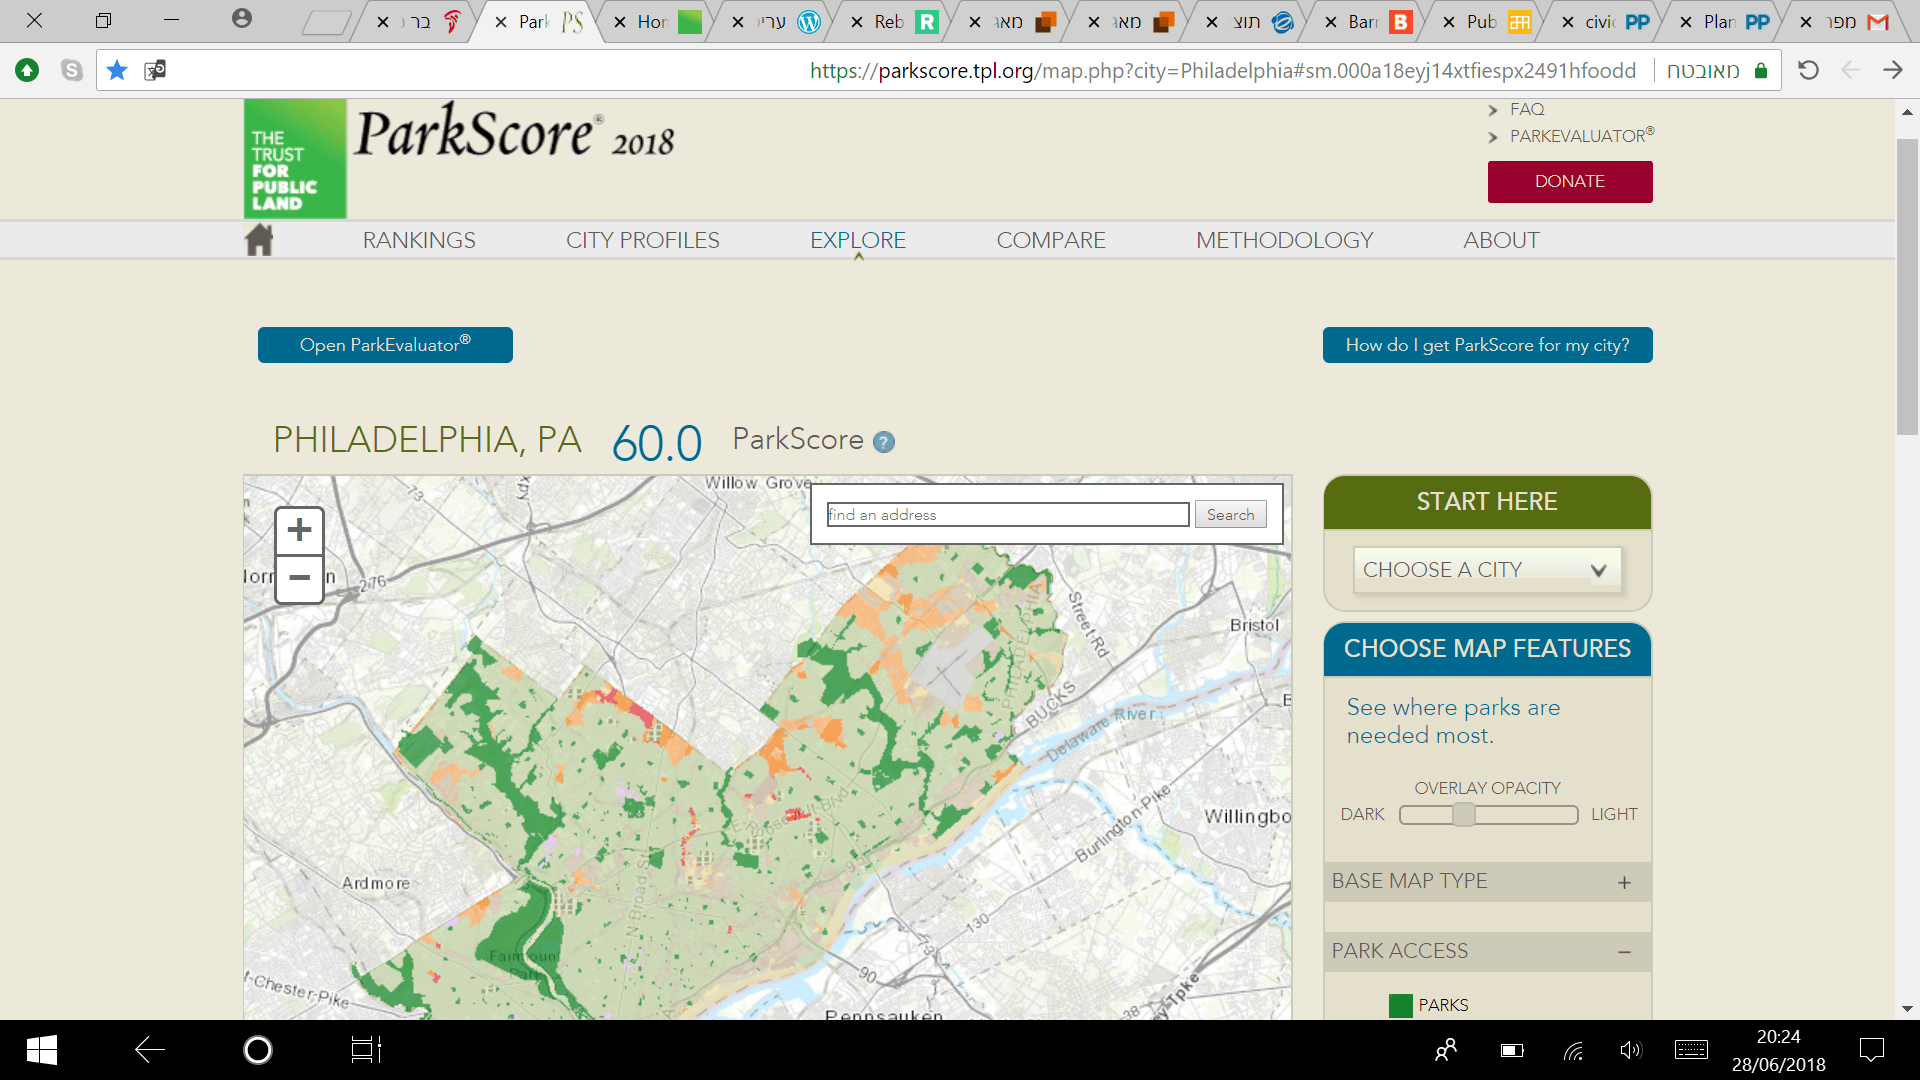The image size is (1920, 1080).
Task: Click the bookmark star icon in address bar
Action: click(117, 70)
